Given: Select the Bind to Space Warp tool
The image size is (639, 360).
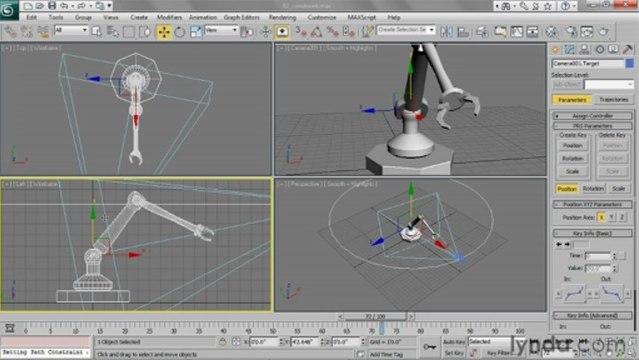Looking at the screenshot, I should pyautogui.click(x=43, y=31).
